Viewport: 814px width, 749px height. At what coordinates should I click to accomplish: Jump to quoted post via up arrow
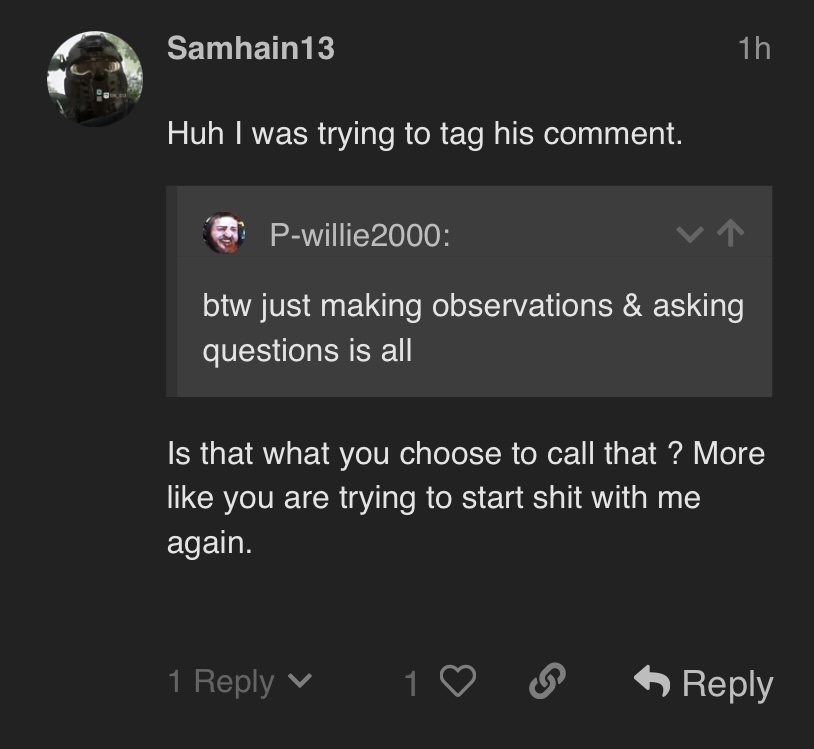732,234
